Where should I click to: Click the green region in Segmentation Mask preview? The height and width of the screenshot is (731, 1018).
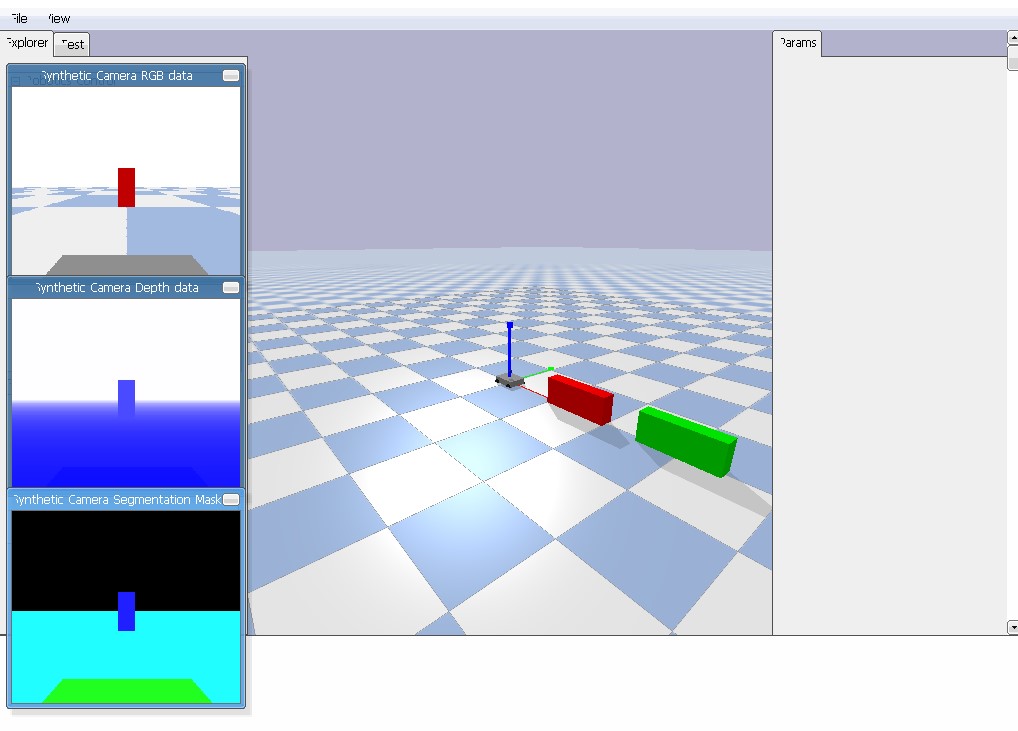tap(126, 691)
